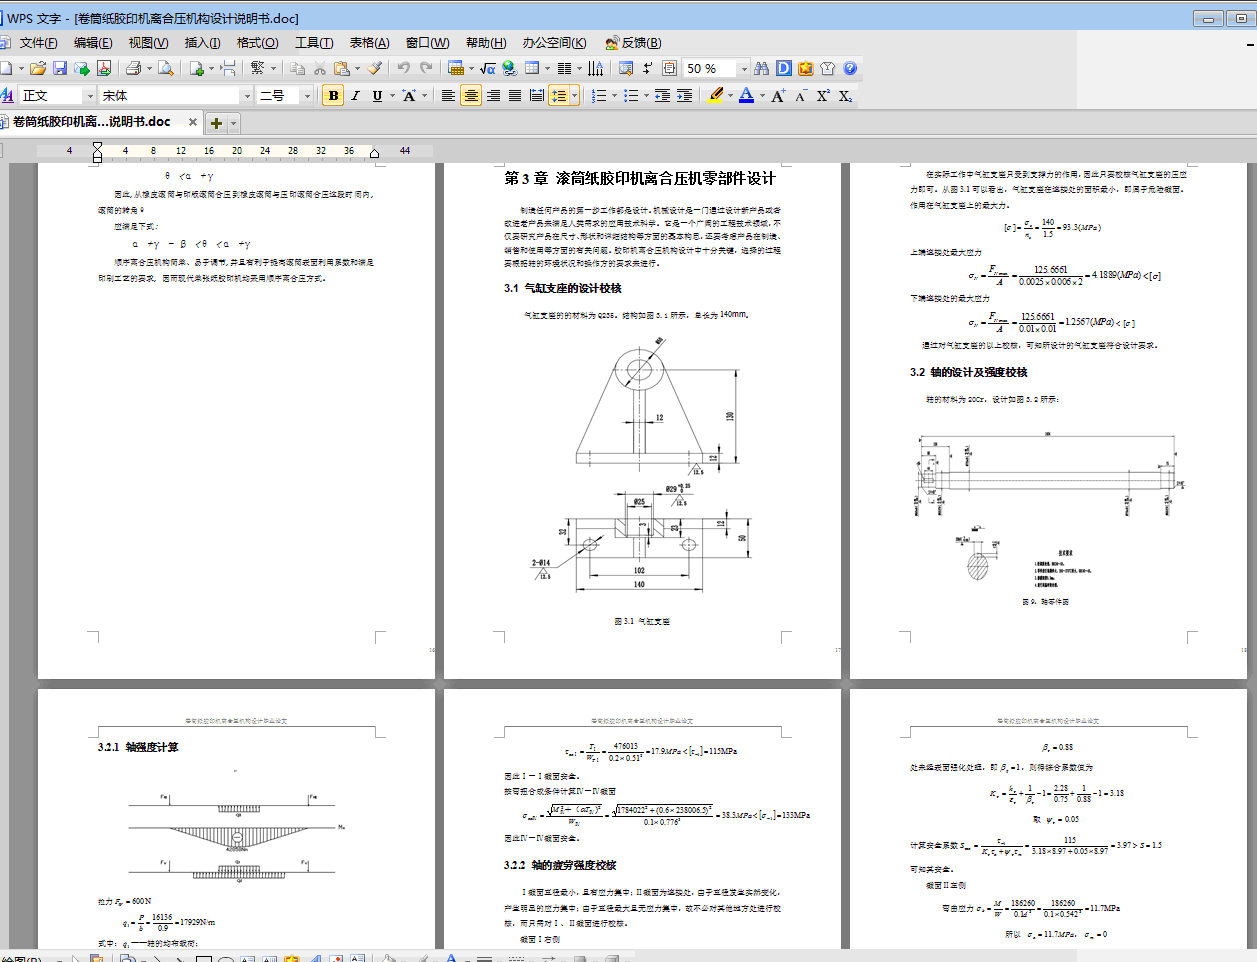Screen dimensions: 1257x962
Task: Redo the last undone action
Action: click(x=426, y=68)
